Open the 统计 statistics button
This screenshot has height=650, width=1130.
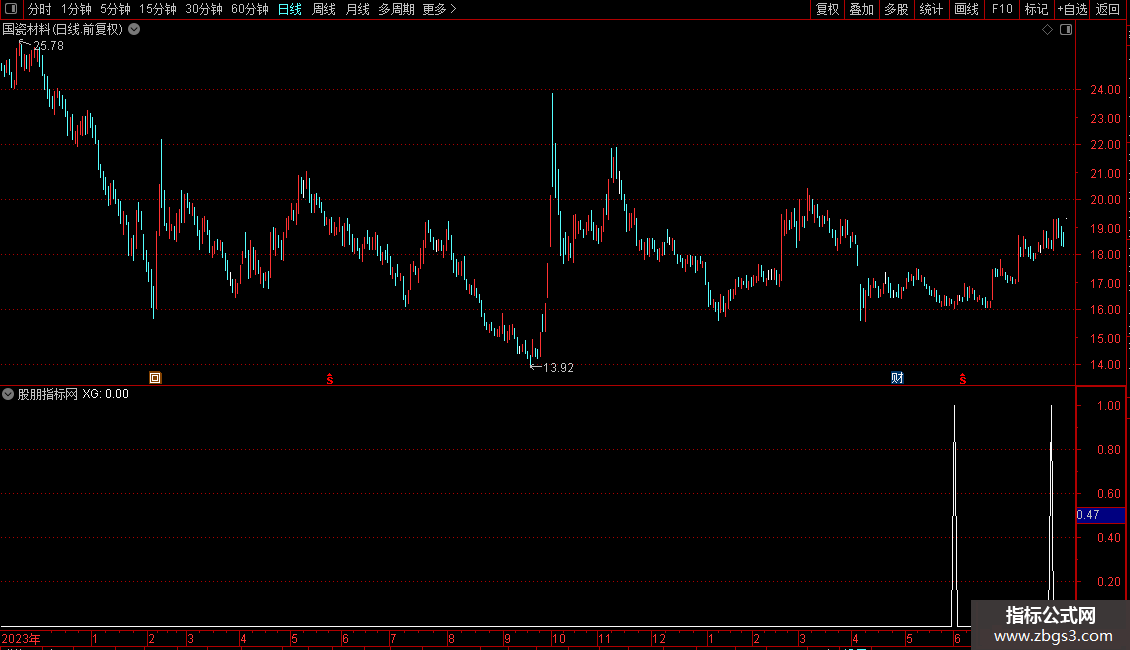pyautogui.click(x=931, y=9)
